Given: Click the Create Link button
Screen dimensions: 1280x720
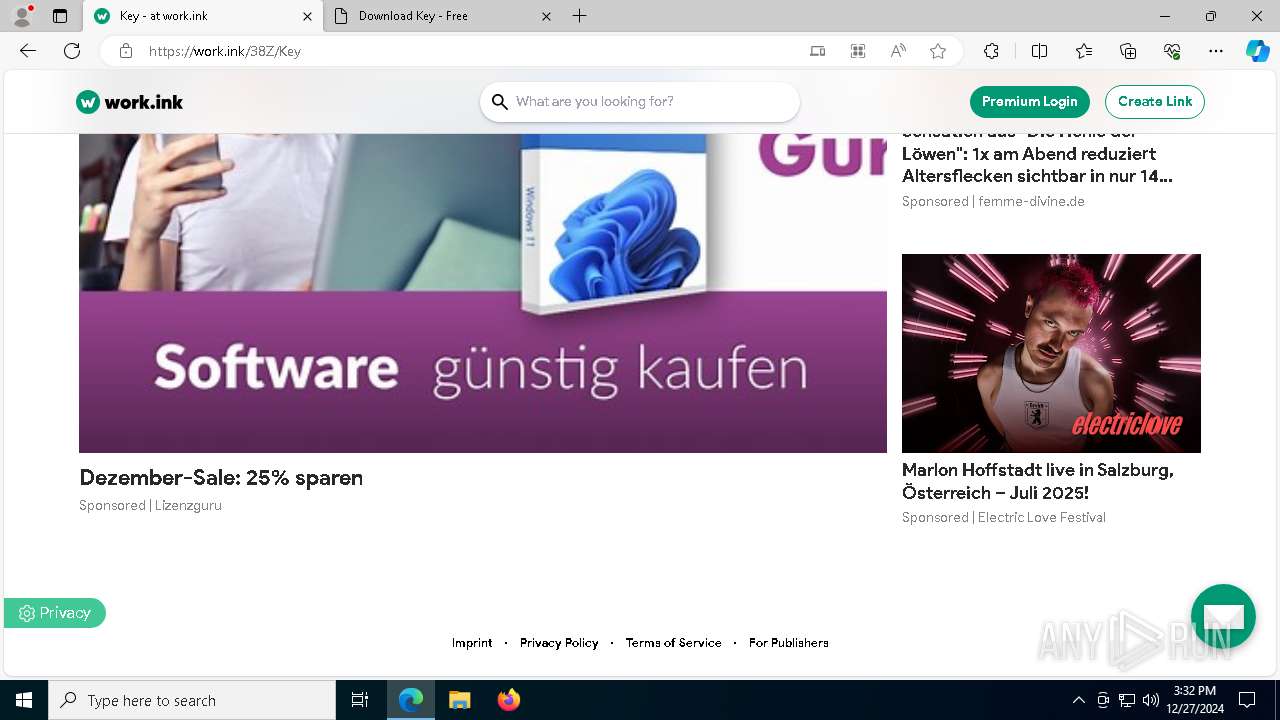Looking at the screenshot, I should pyautogui.click(x=1155, y=102).
